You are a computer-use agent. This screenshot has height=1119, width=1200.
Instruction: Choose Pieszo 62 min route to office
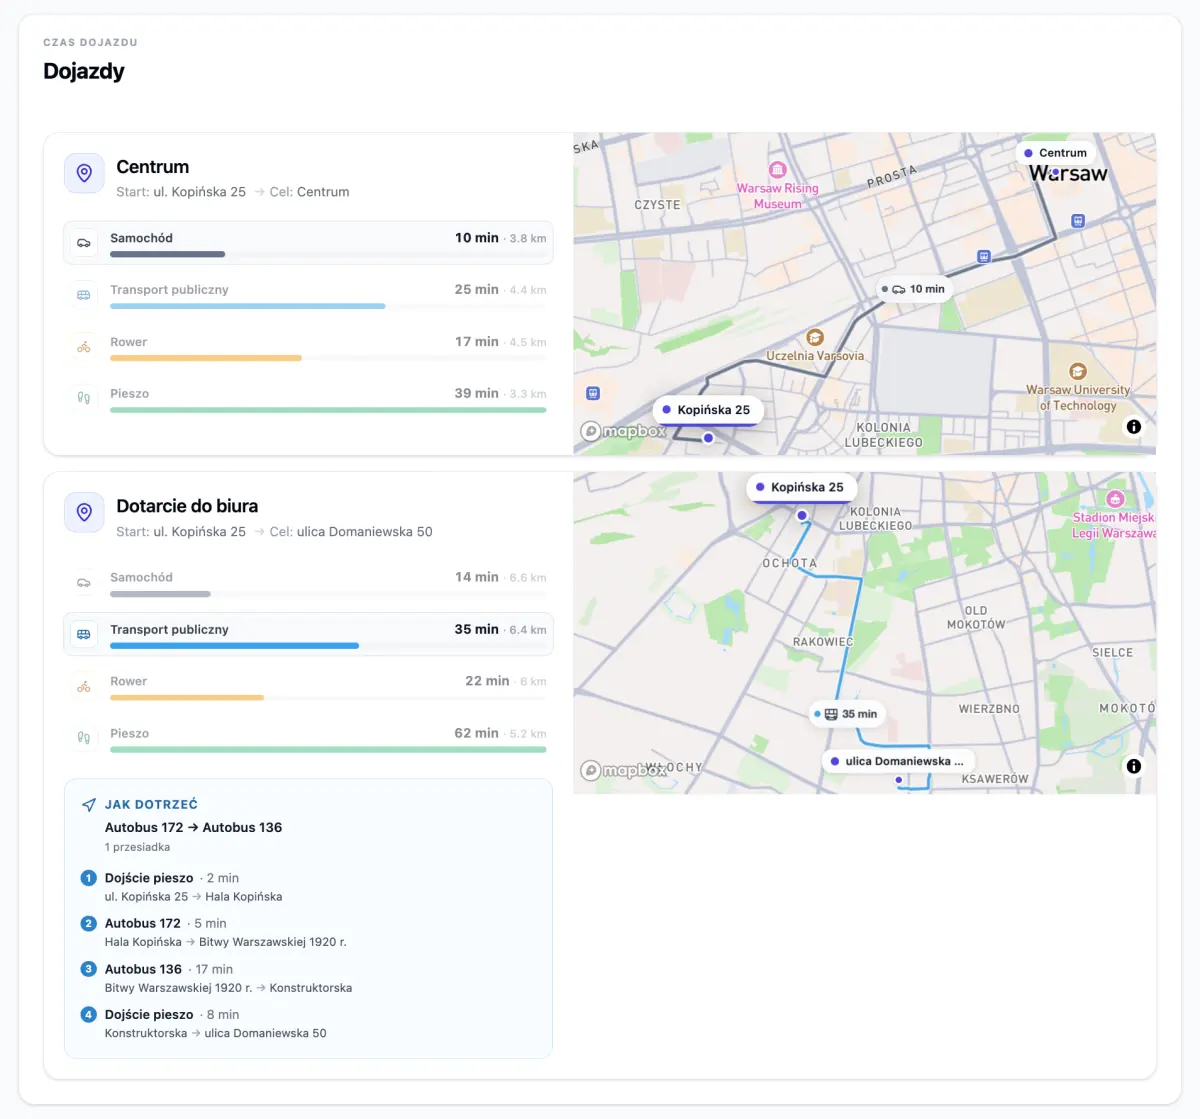pos(308,738)
